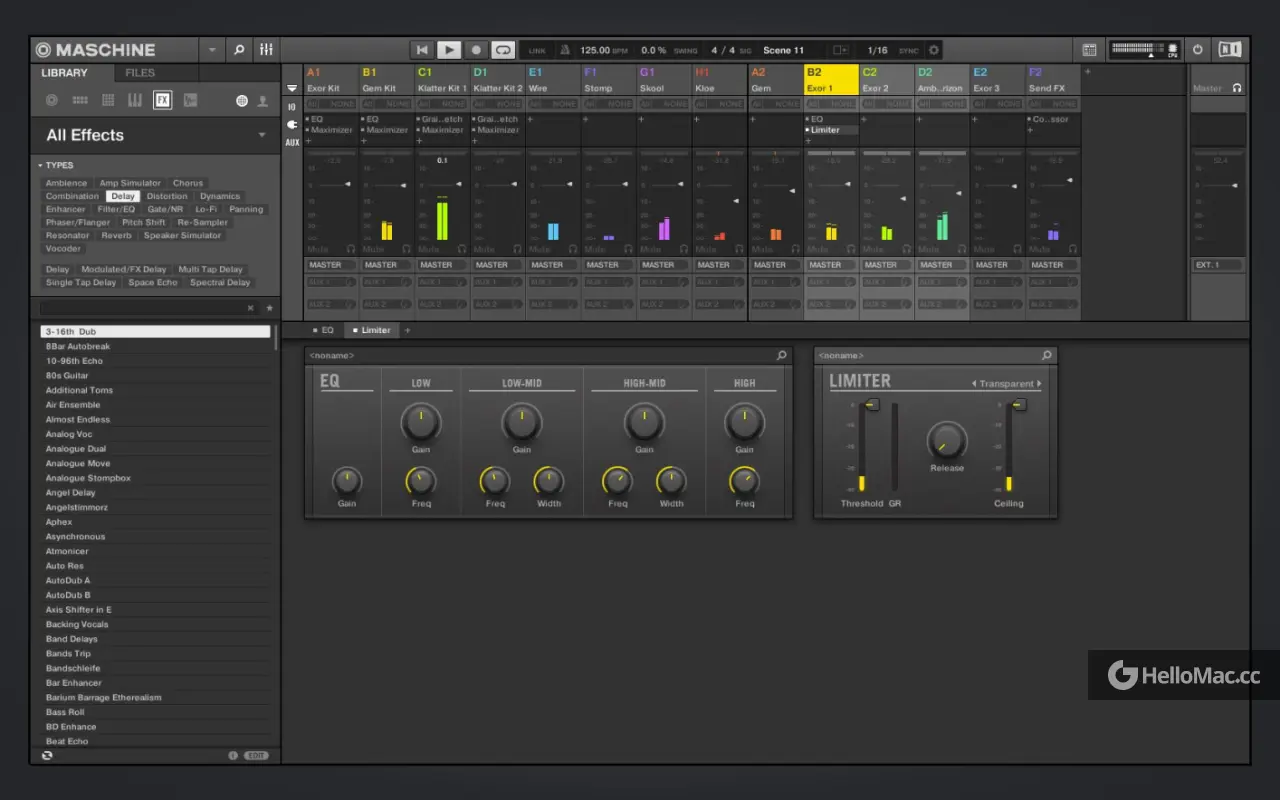Select Groups file type icon in library

pos(80,100)
